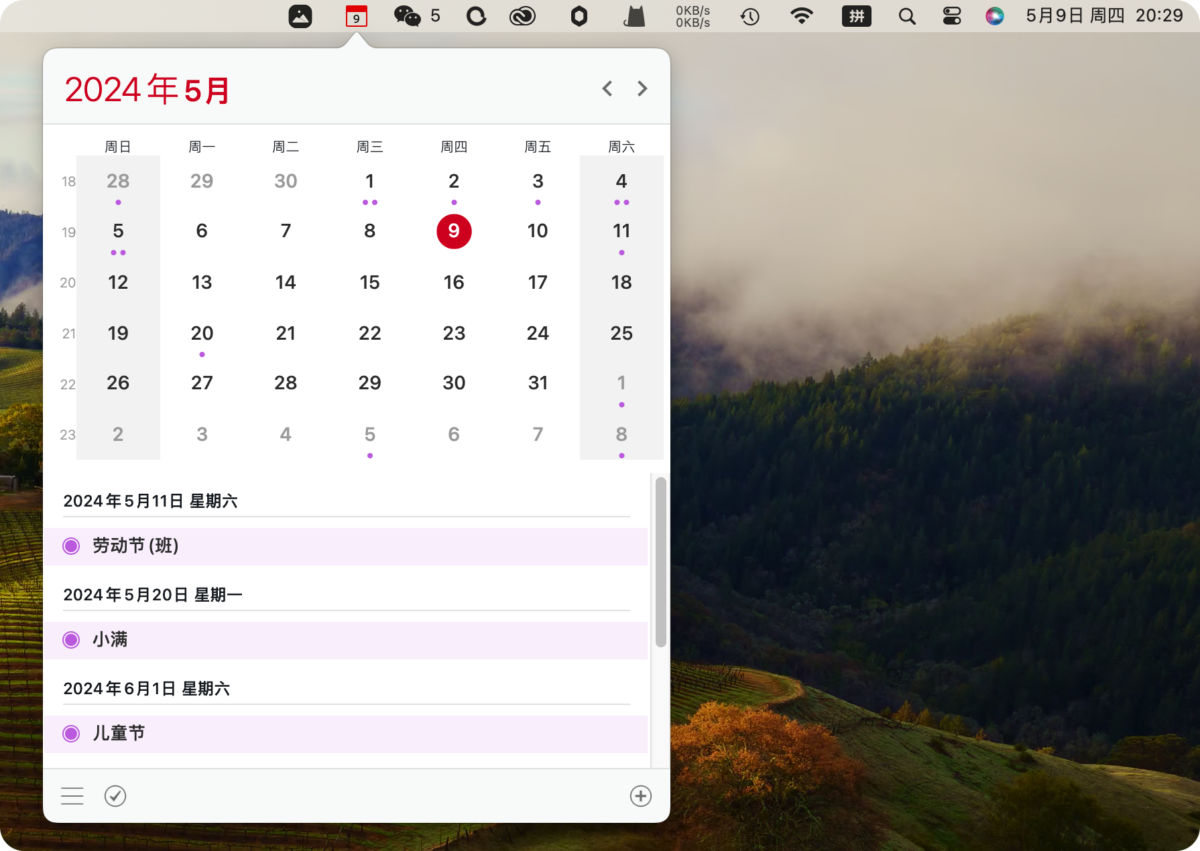Image resolution: width=1200 pixels, height=851 pixels.
Task: Open the Creative Cloud menu bar icon
Action: 523,16
